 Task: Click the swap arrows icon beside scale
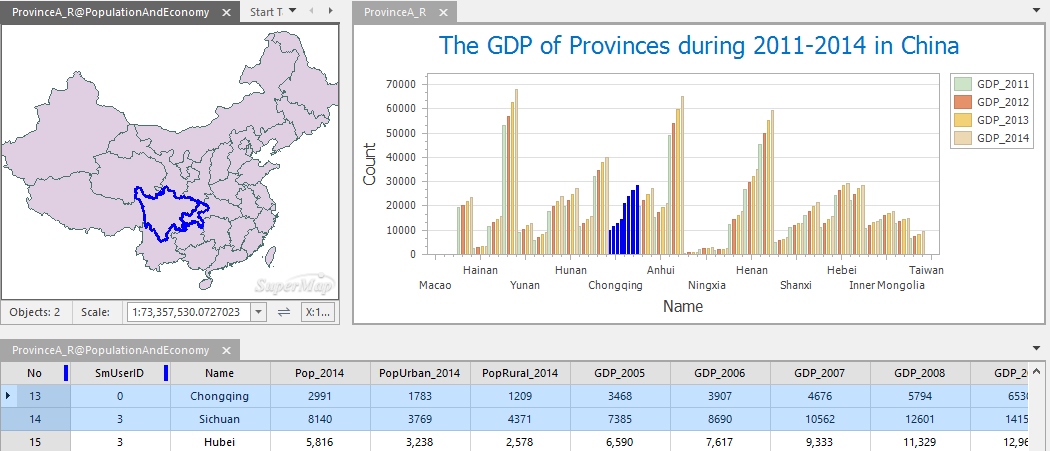pyautogui.click(x=284, y=312)
